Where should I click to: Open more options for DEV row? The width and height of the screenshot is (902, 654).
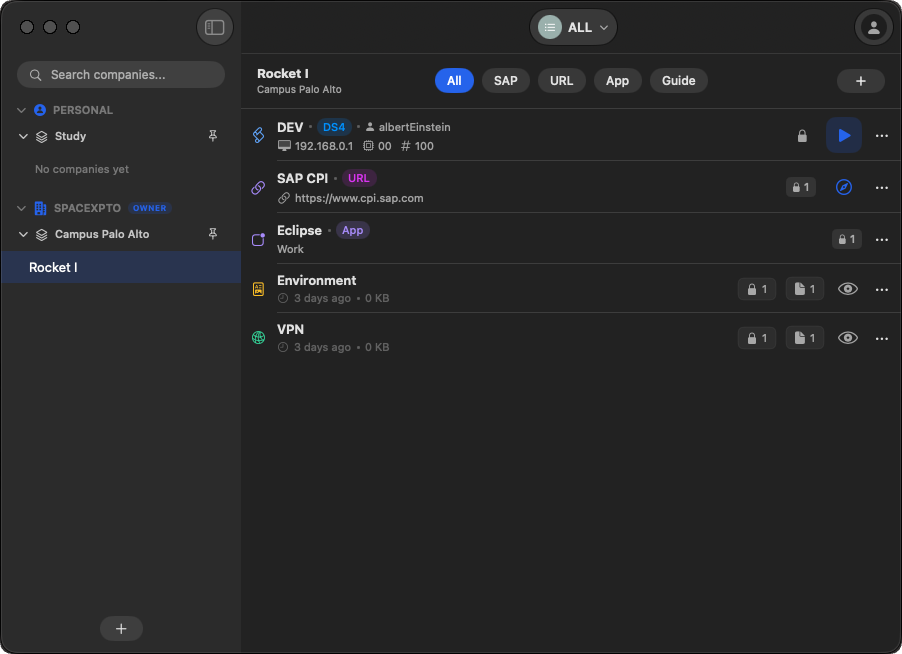pyautogui.click(x=882, y=136)
